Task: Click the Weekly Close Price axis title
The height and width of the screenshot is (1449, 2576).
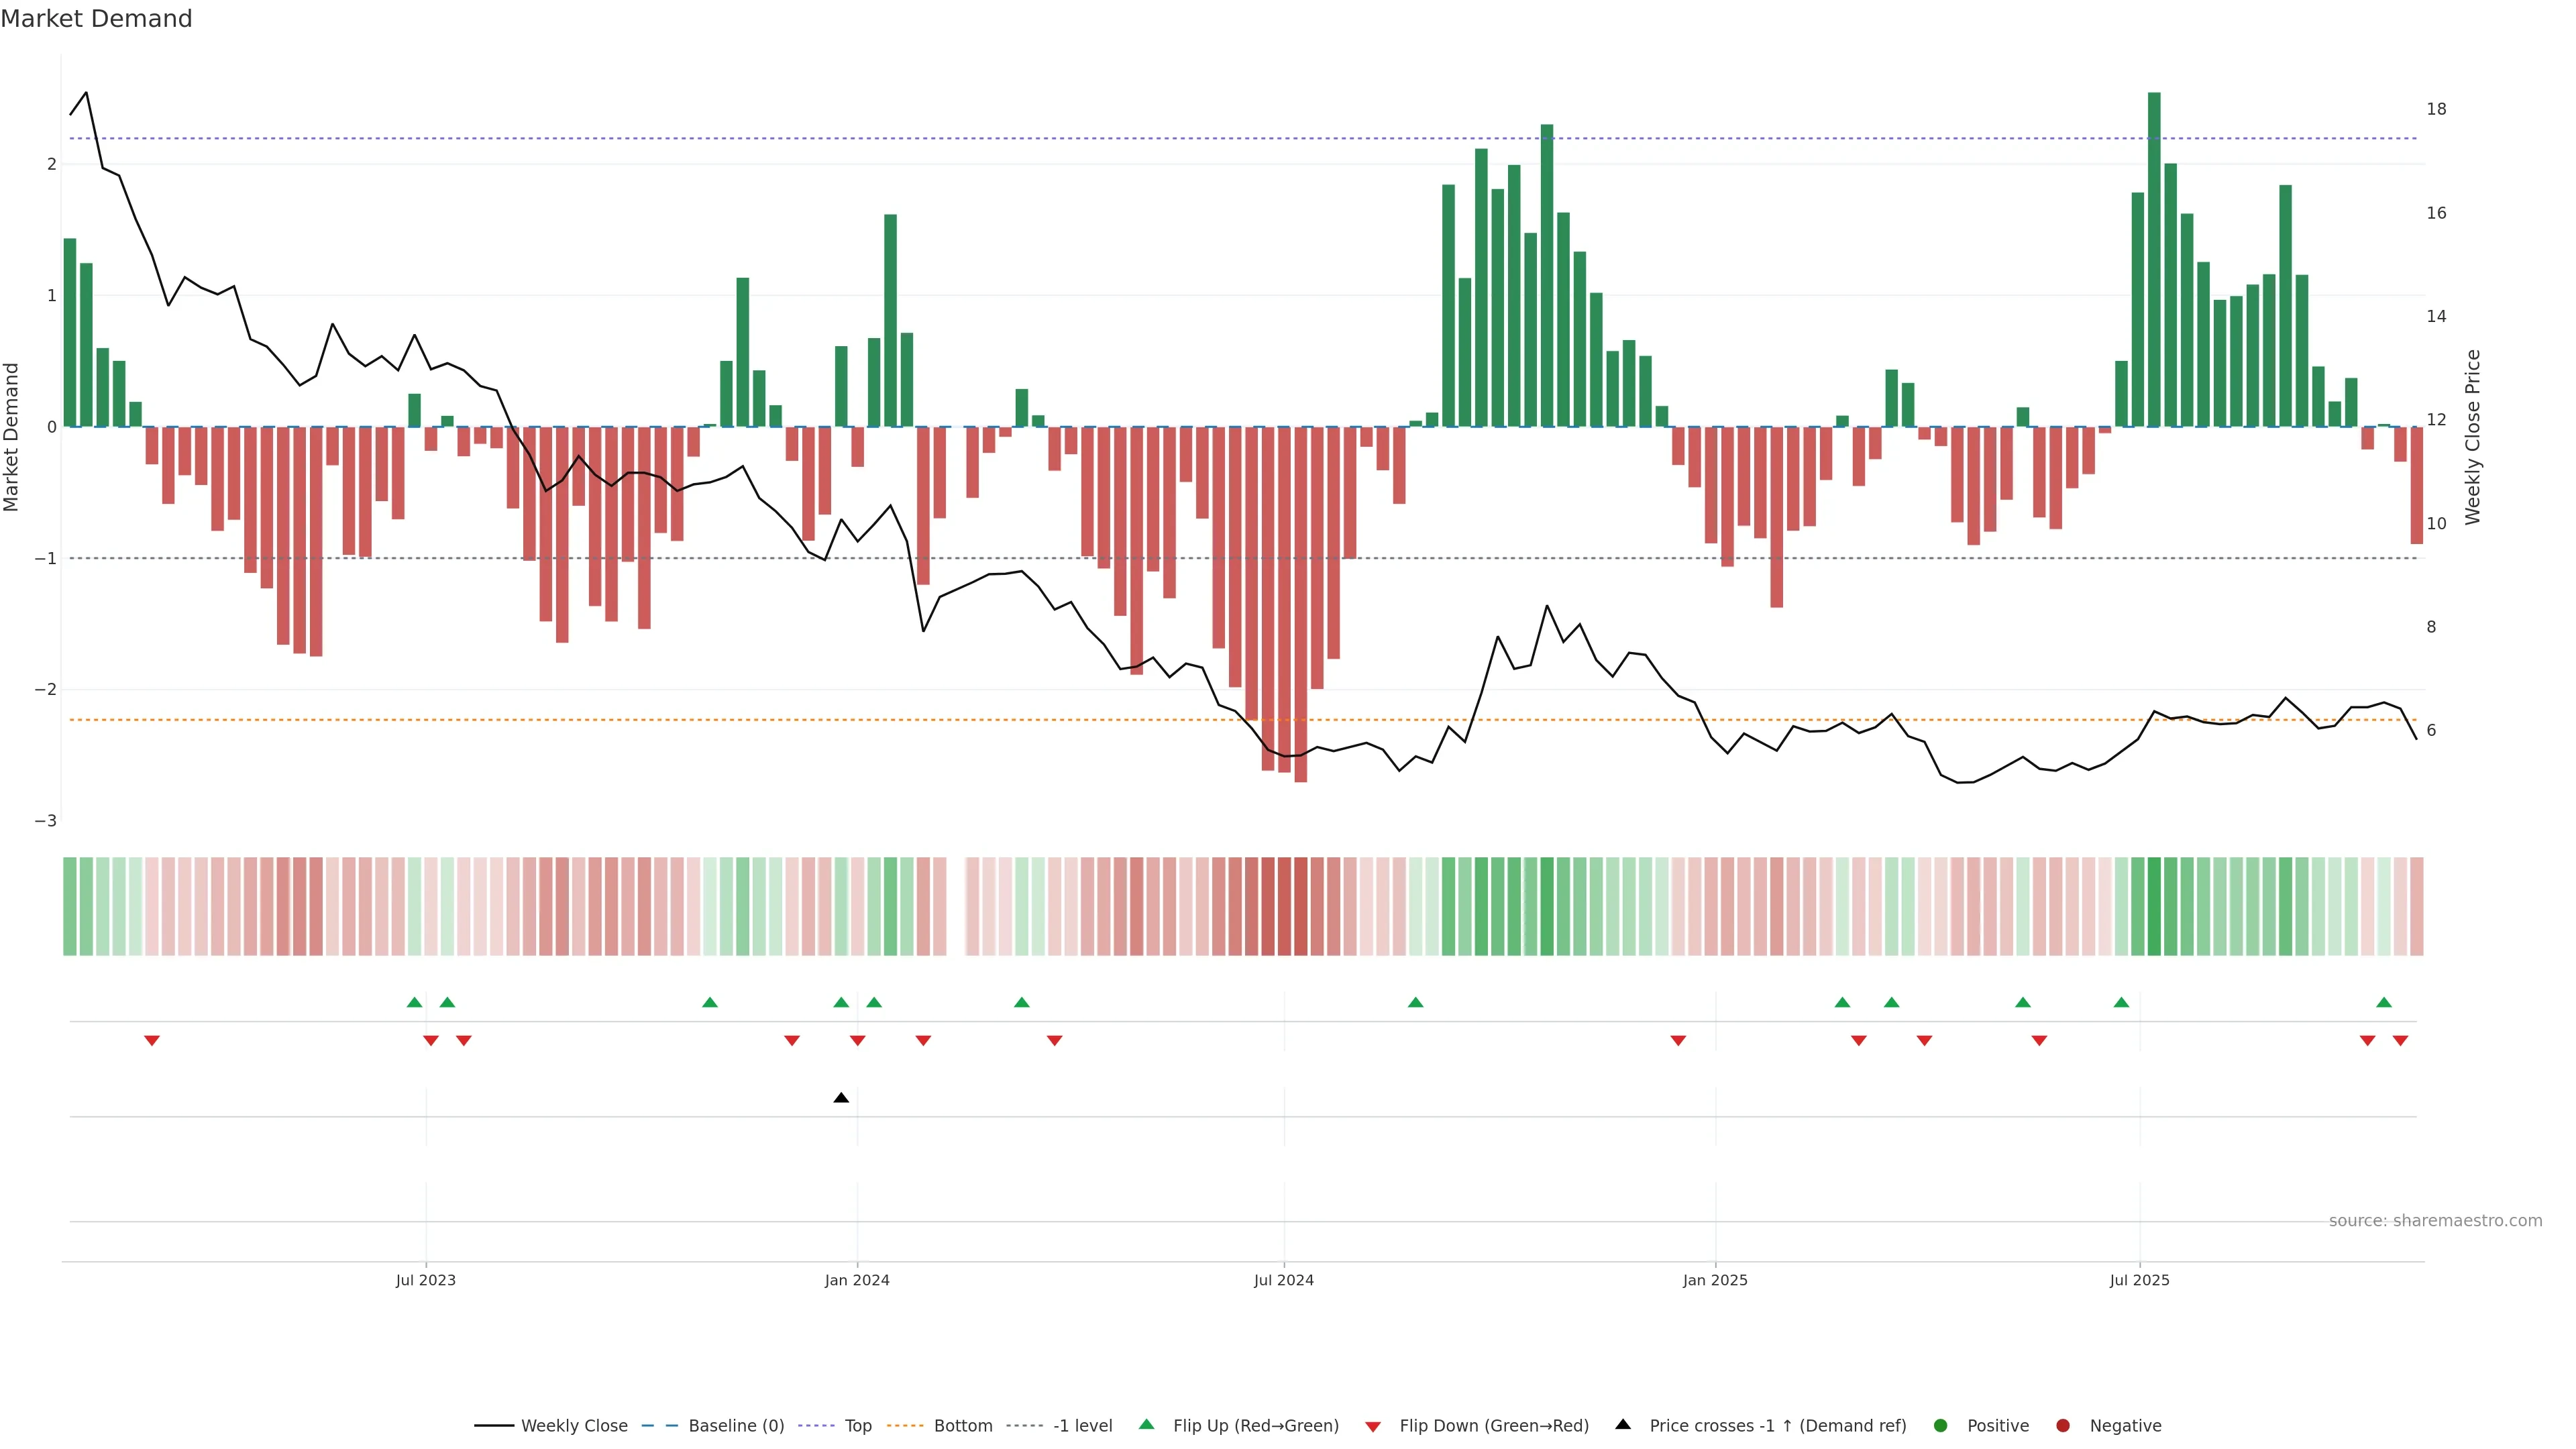Action: (x=2473, y=437)
